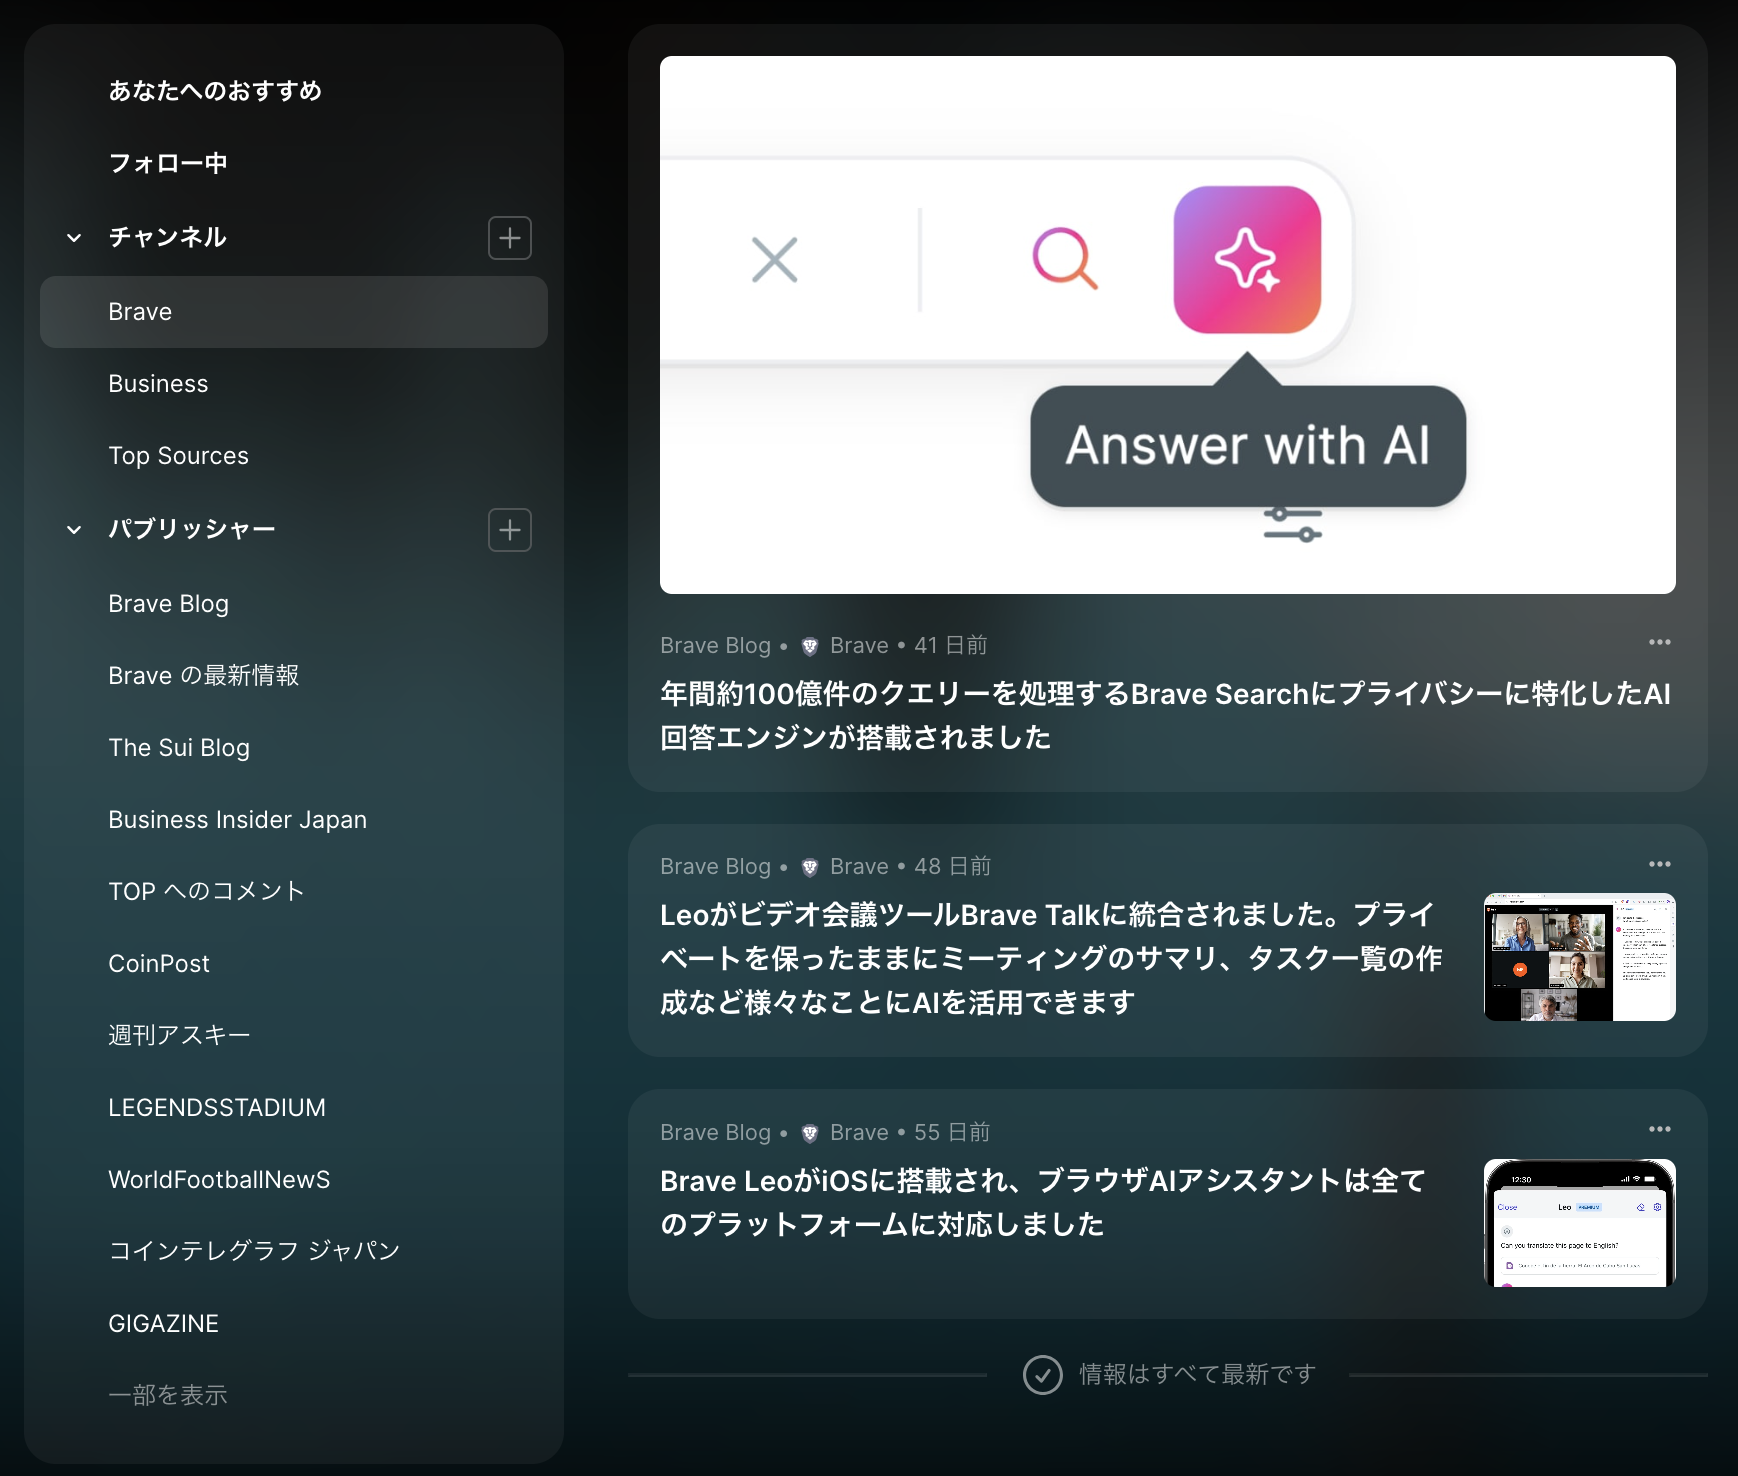1738x1476 pixels.
Task: Click the 48 日前 timestamp
Action: [952, 867]
